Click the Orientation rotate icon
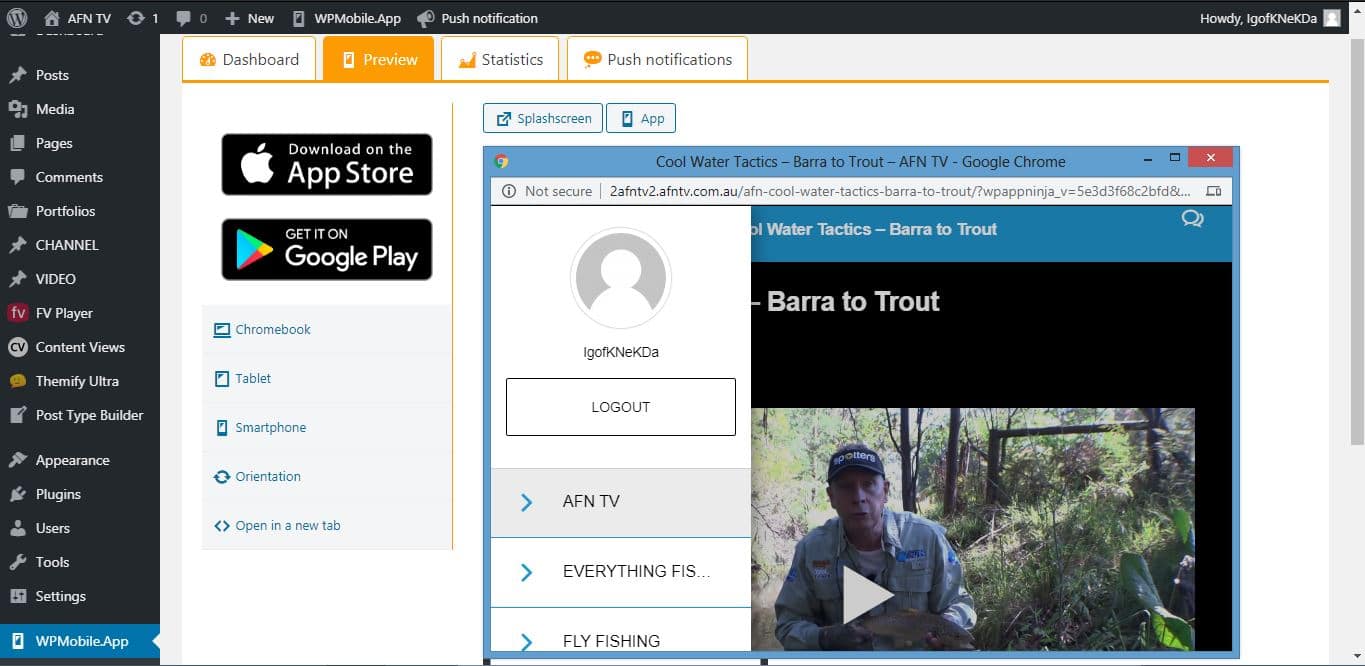 222,477
